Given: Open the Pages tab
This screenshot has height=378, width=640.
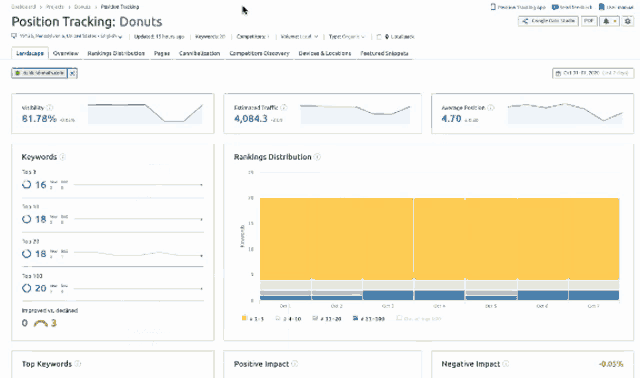Looking at the screenshot, I should tap(162, 53).
